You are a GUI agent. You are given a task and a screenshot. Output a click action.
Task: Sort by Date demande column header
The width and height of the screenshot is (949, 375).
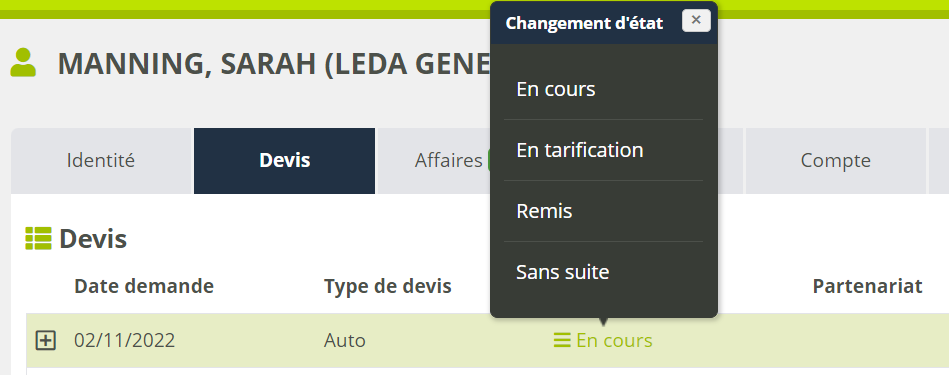tap(144, 286)
